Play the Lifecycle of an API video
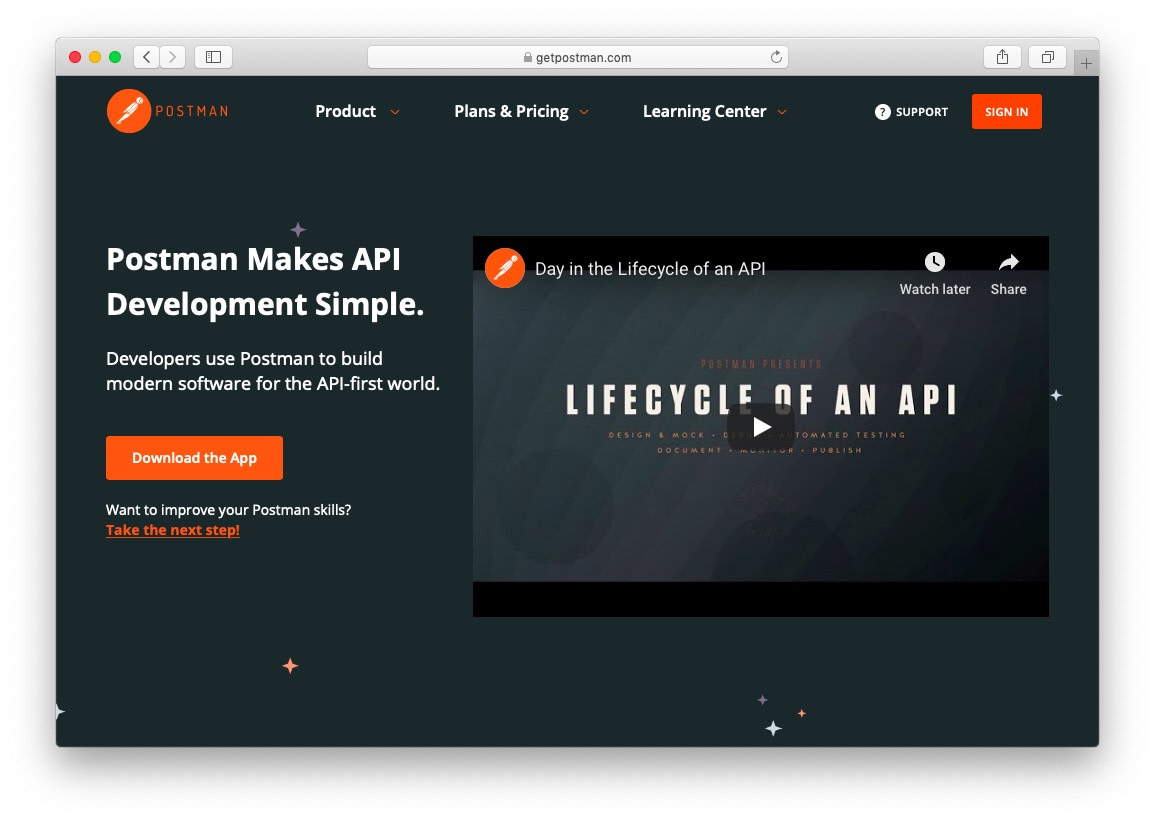The image size is (1155, 821). click(761, 427)
